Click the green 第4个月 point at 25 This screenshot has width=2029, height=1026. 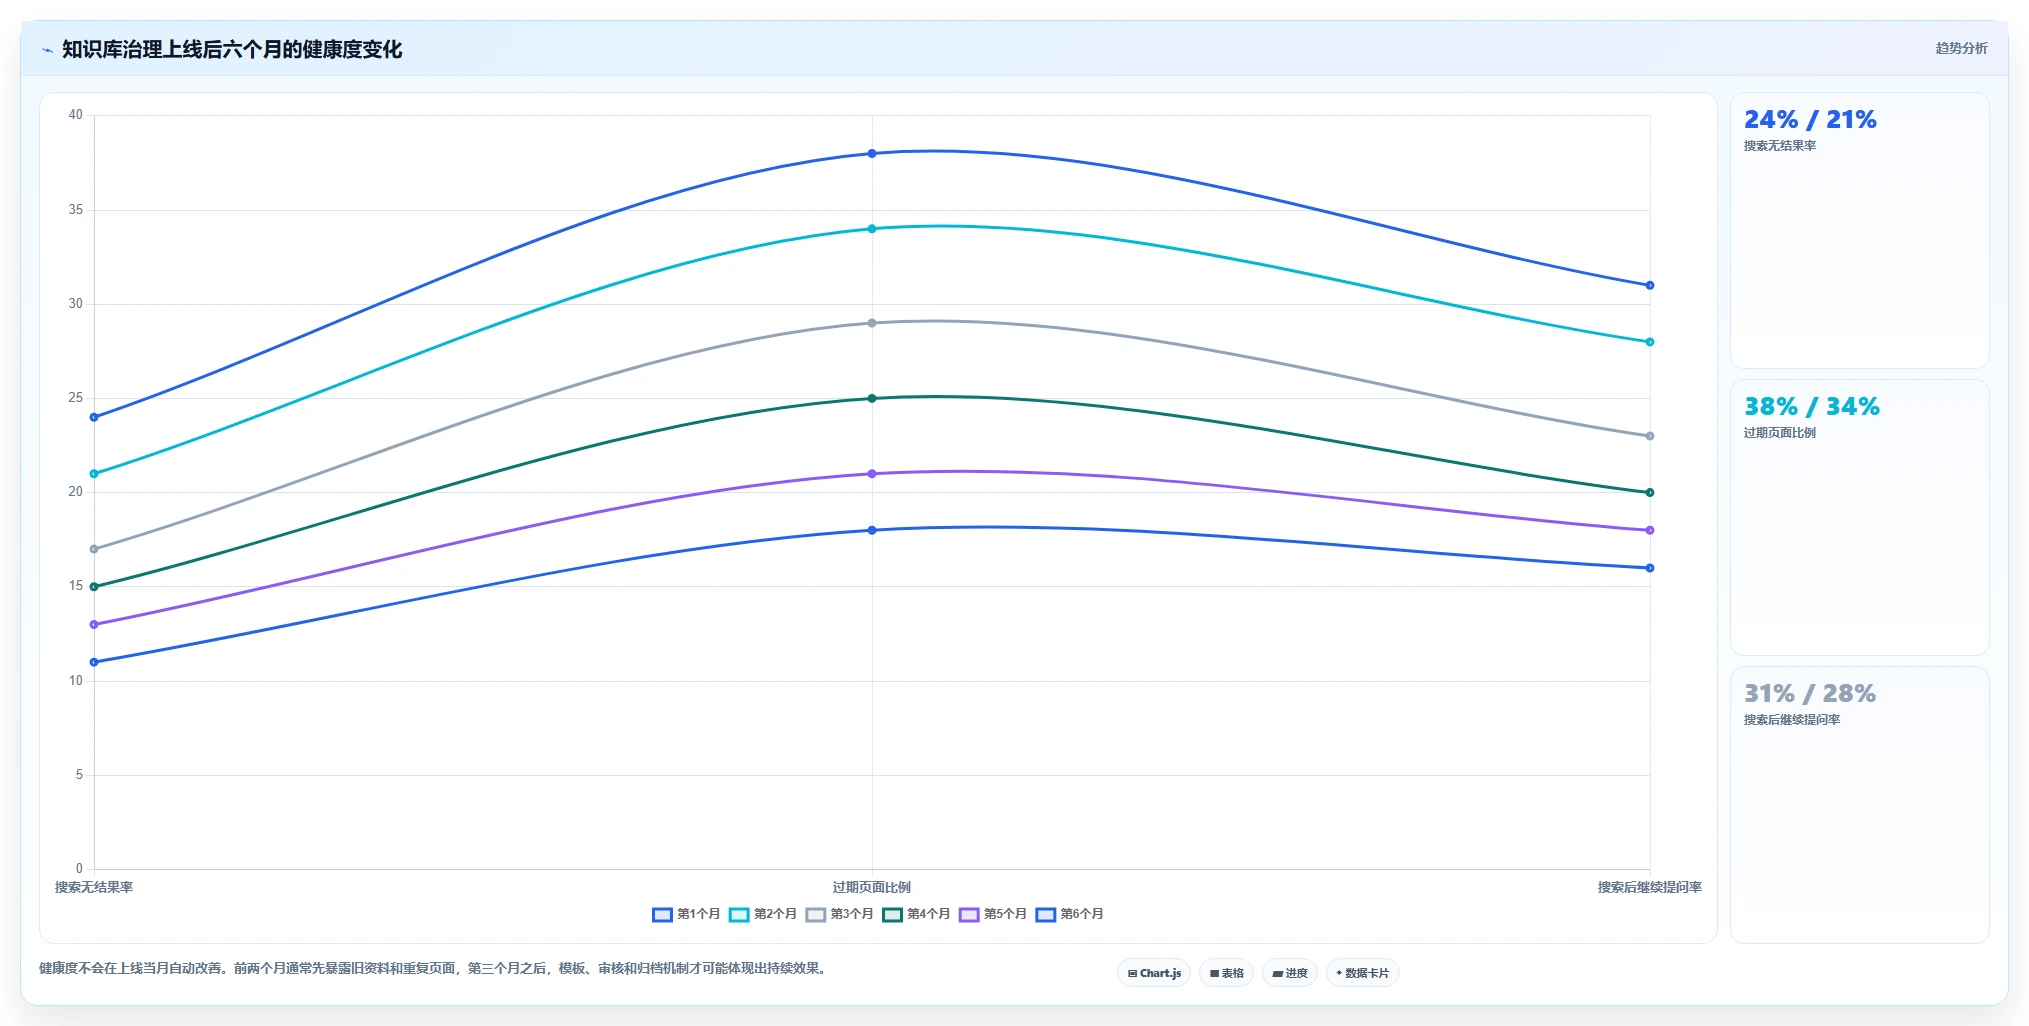[872, 398]
